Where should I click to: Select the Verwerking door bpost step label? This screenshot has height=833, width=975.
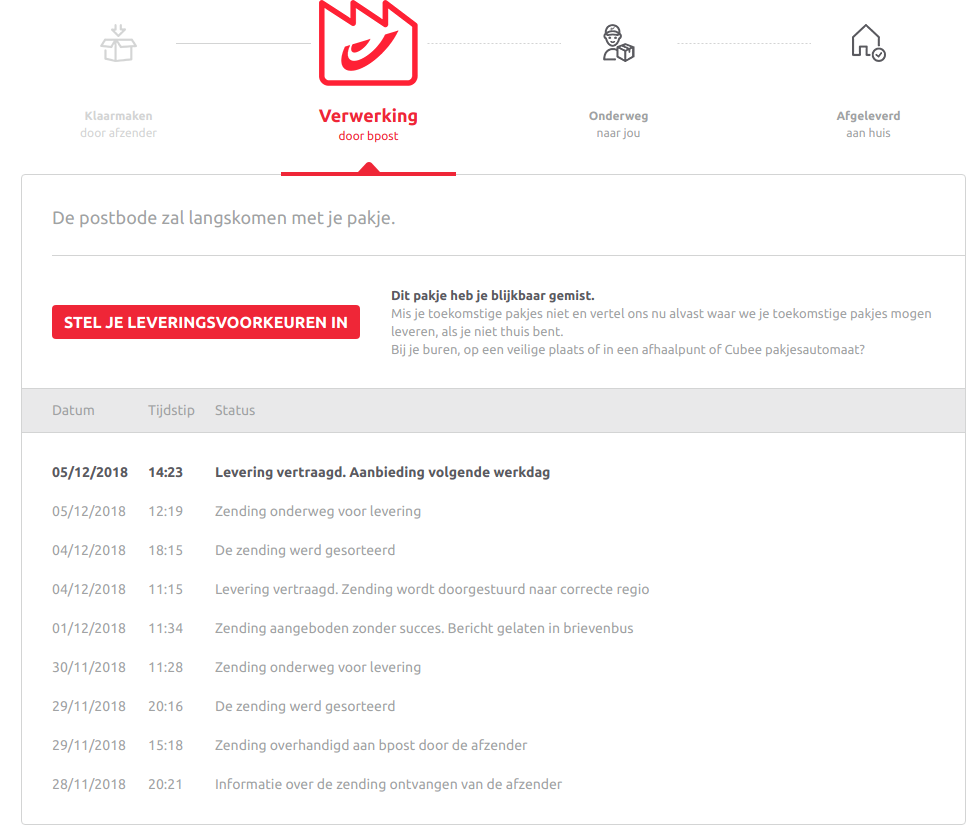point(368,124)
